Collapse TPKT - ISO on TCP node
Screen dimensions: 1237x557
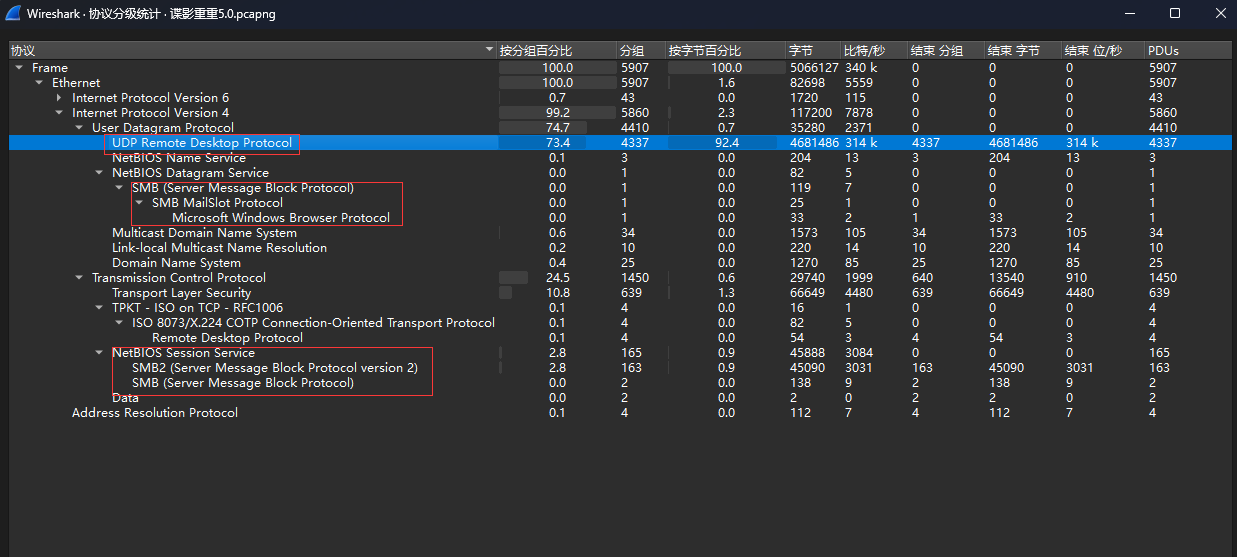99,308
